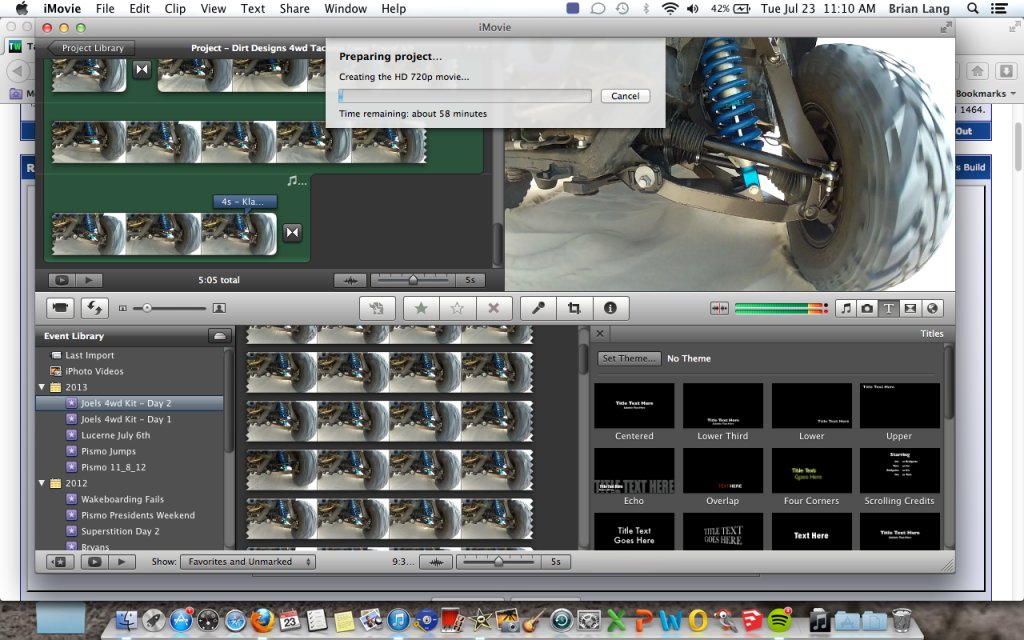1024x640 pixels.
Task: Select the crop and rotate tool
Action: [x=574, y=308]
